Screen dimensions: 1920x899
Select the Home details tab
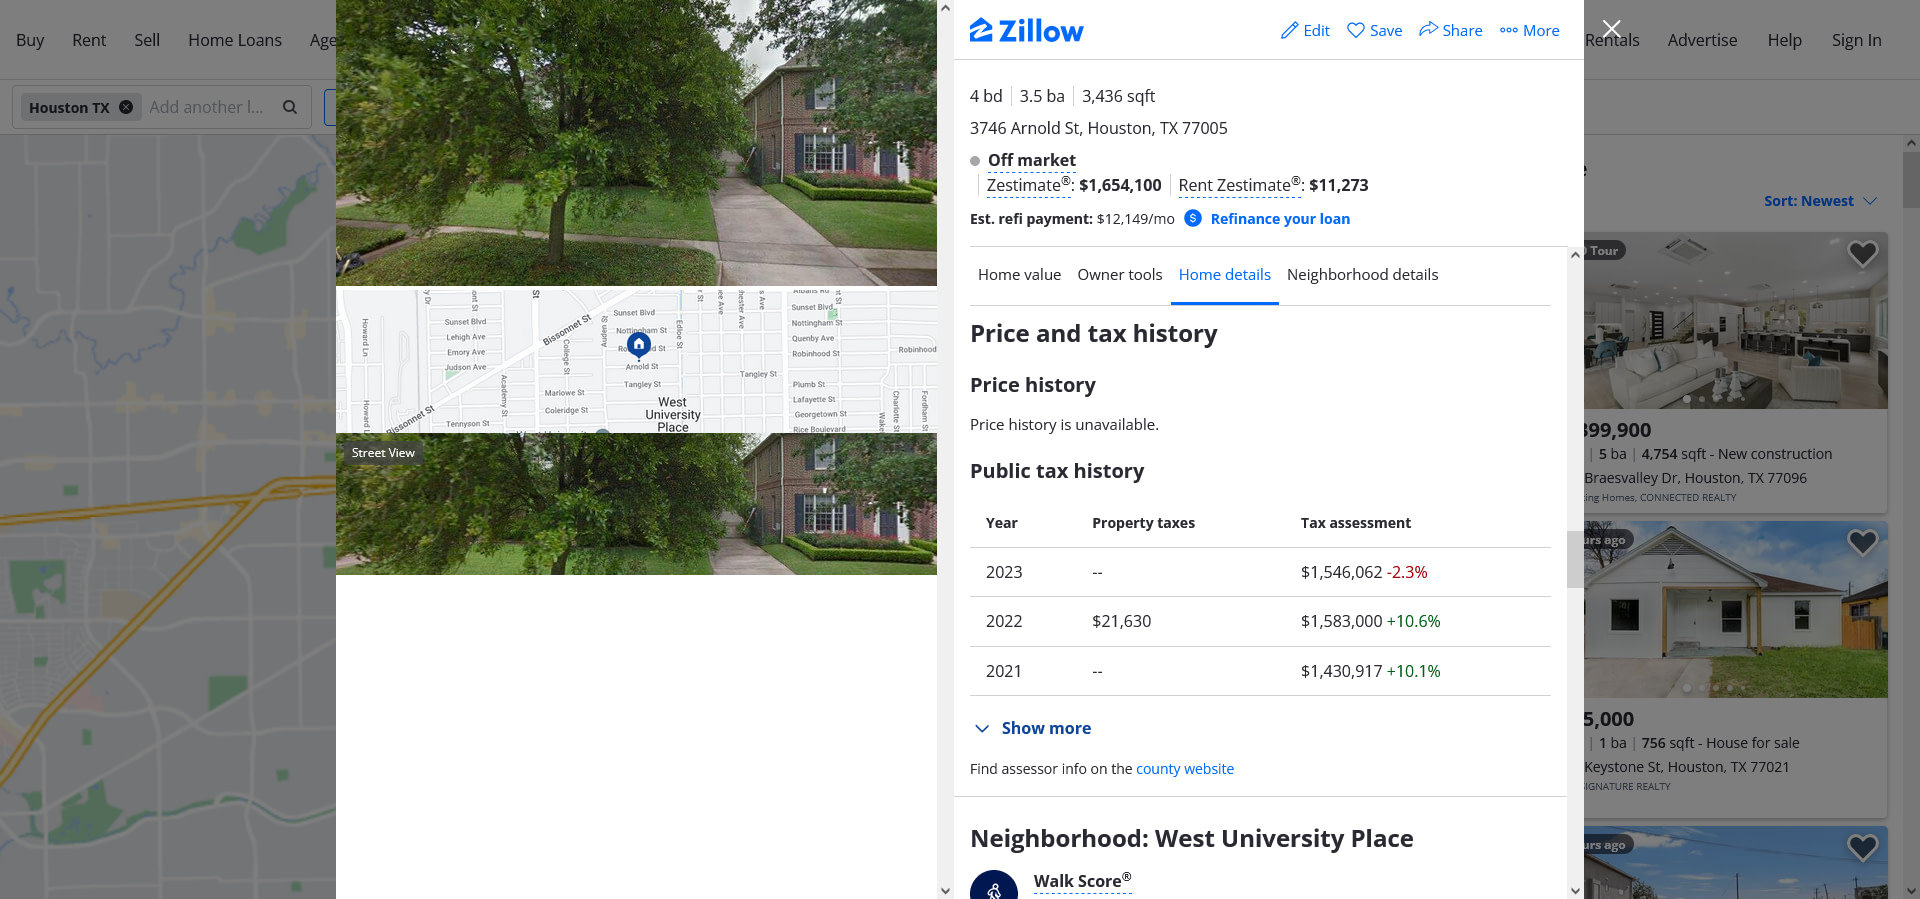point(1224,275)
